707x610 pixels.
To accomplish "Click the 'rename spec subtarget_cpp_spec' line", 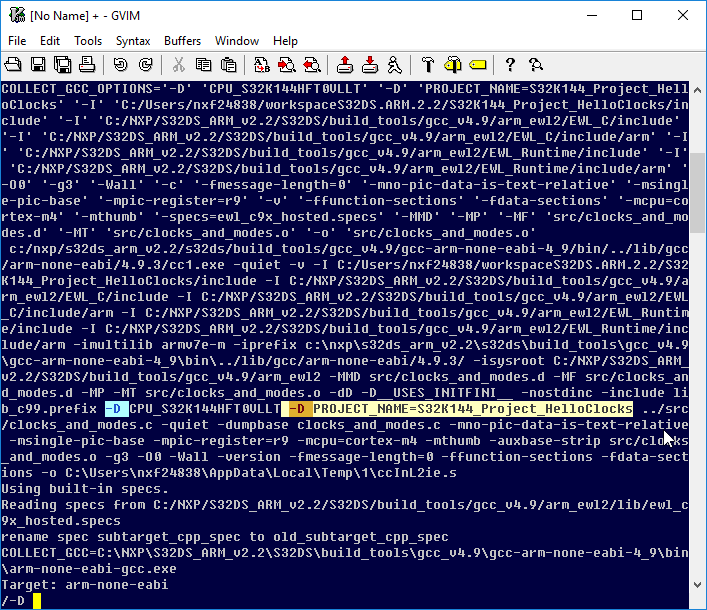I will [x=225, y=537].
